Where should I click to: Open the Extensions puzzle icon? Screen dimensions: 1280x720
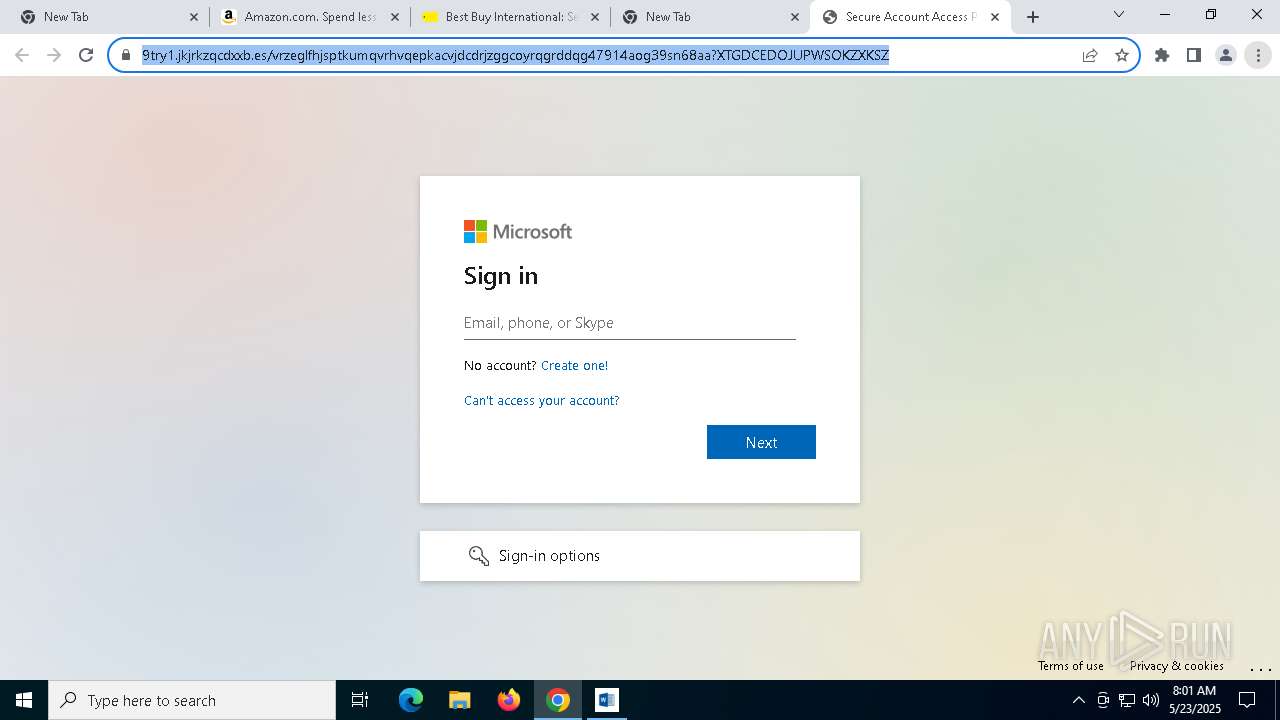[x=1162, y=56]
